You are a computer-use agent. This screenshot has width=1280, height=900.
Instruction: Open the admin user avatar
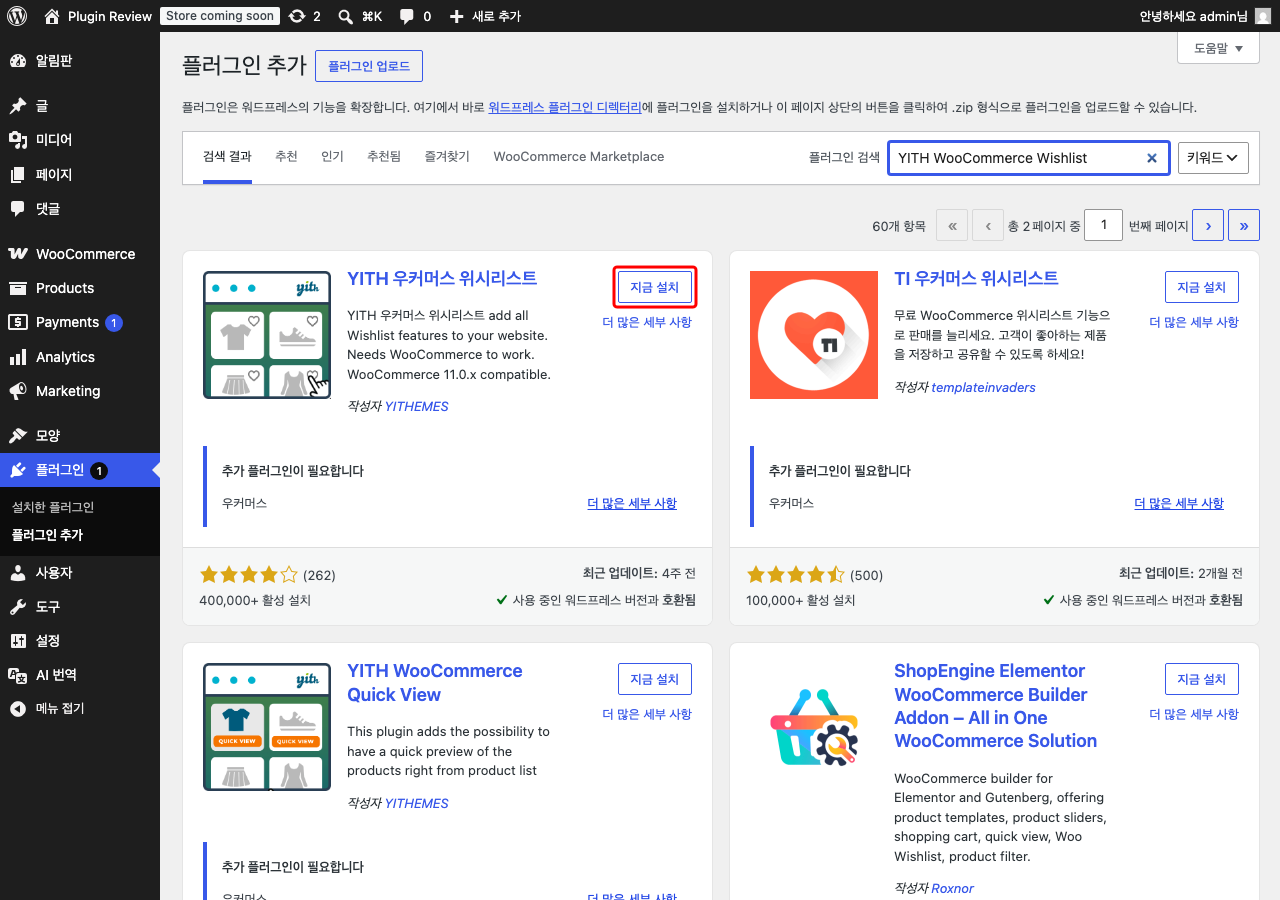(1263, 16)
